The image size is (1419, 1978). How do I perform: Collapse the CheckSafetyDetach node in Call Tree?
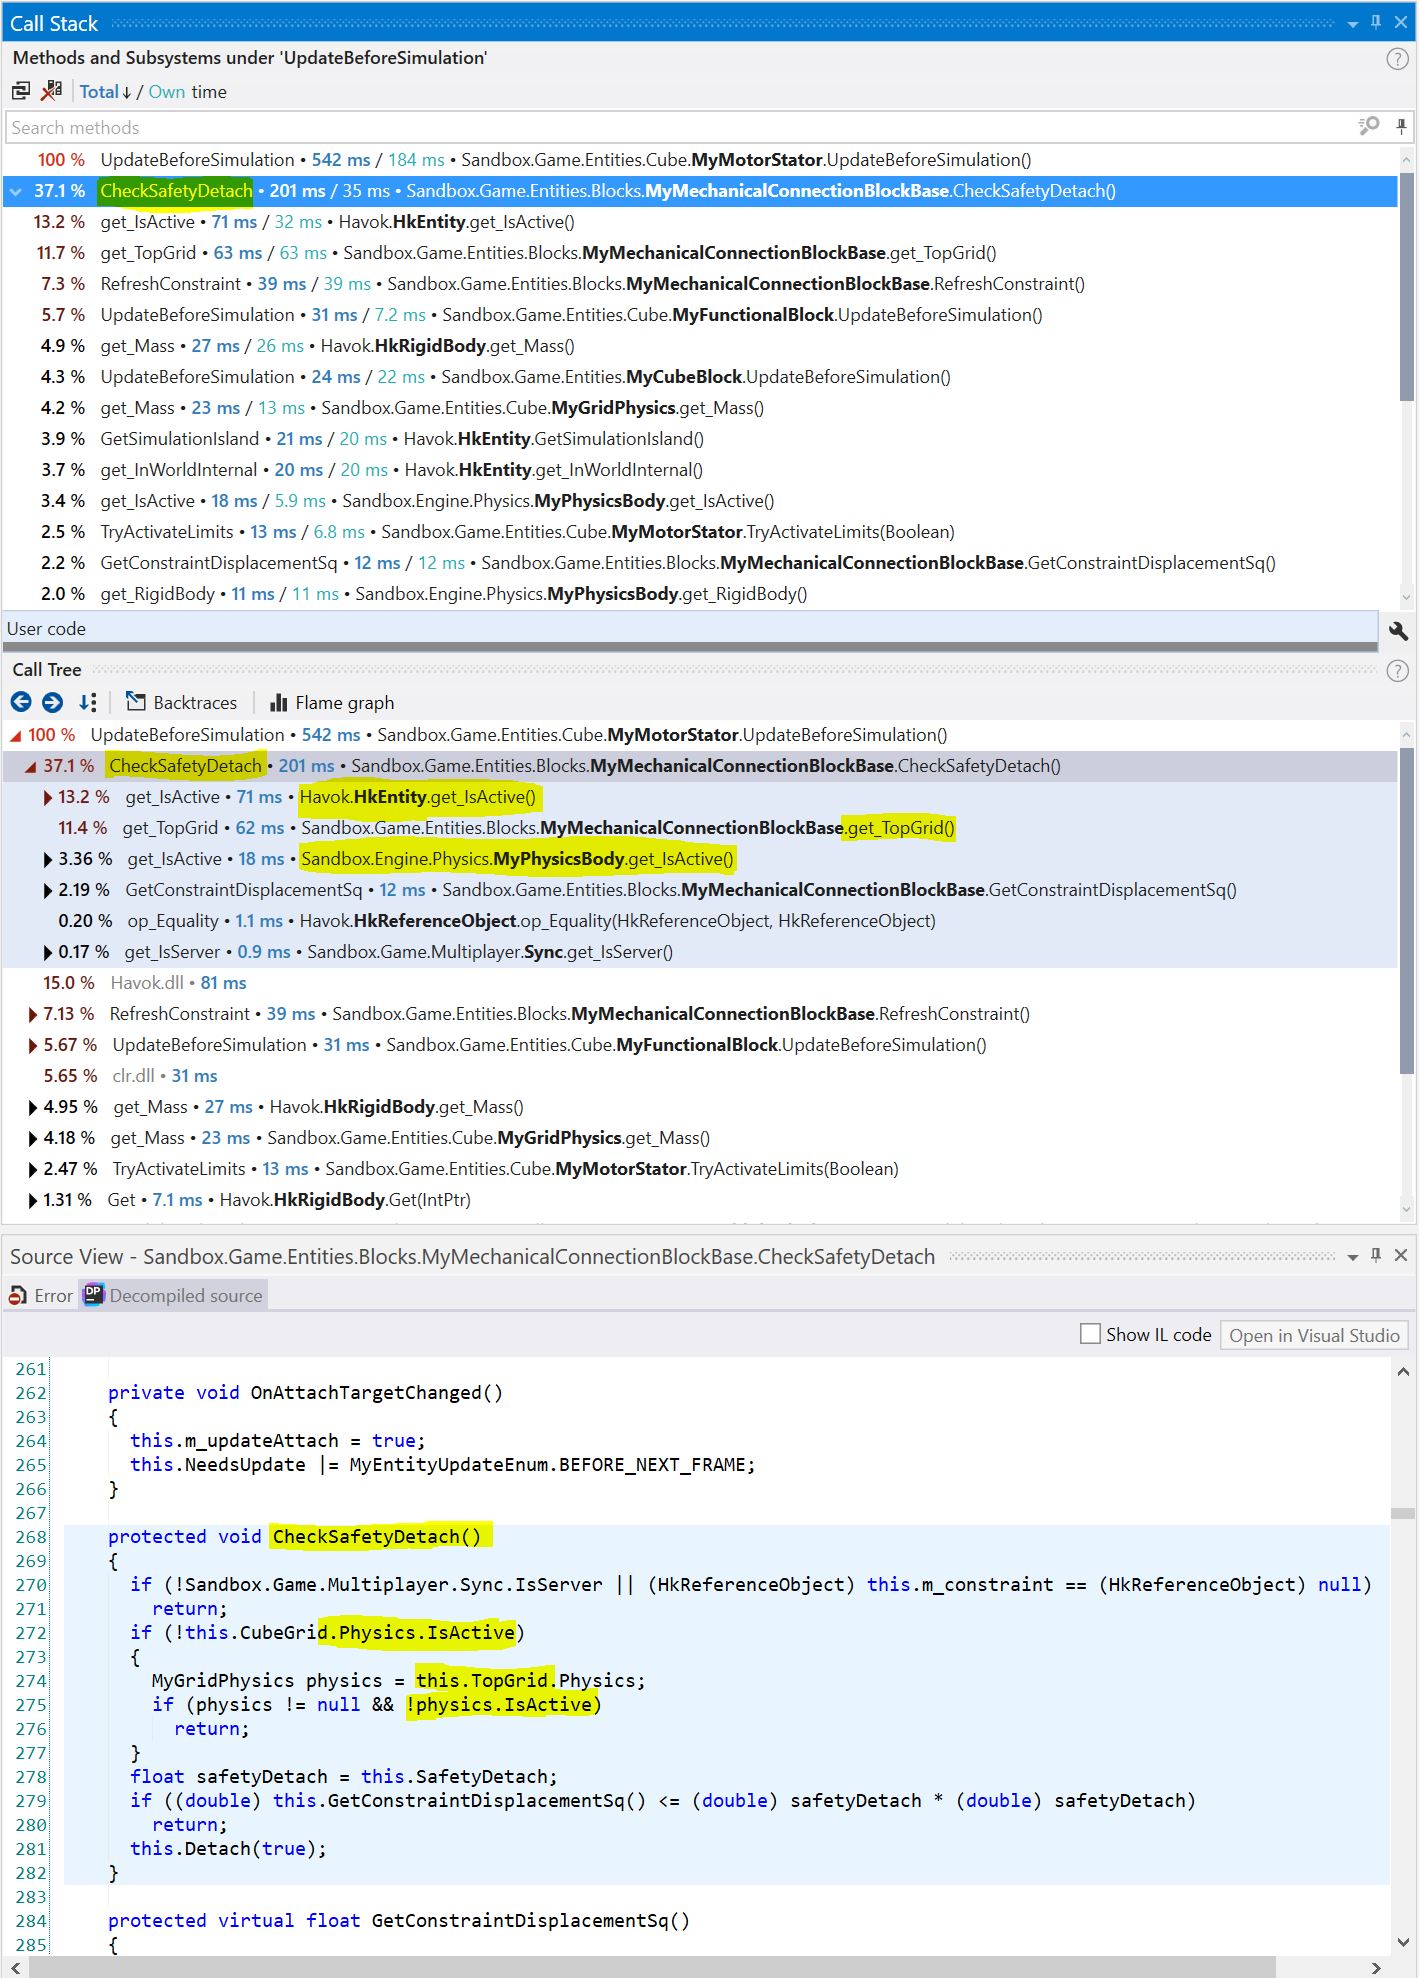(x=30, y=766)
